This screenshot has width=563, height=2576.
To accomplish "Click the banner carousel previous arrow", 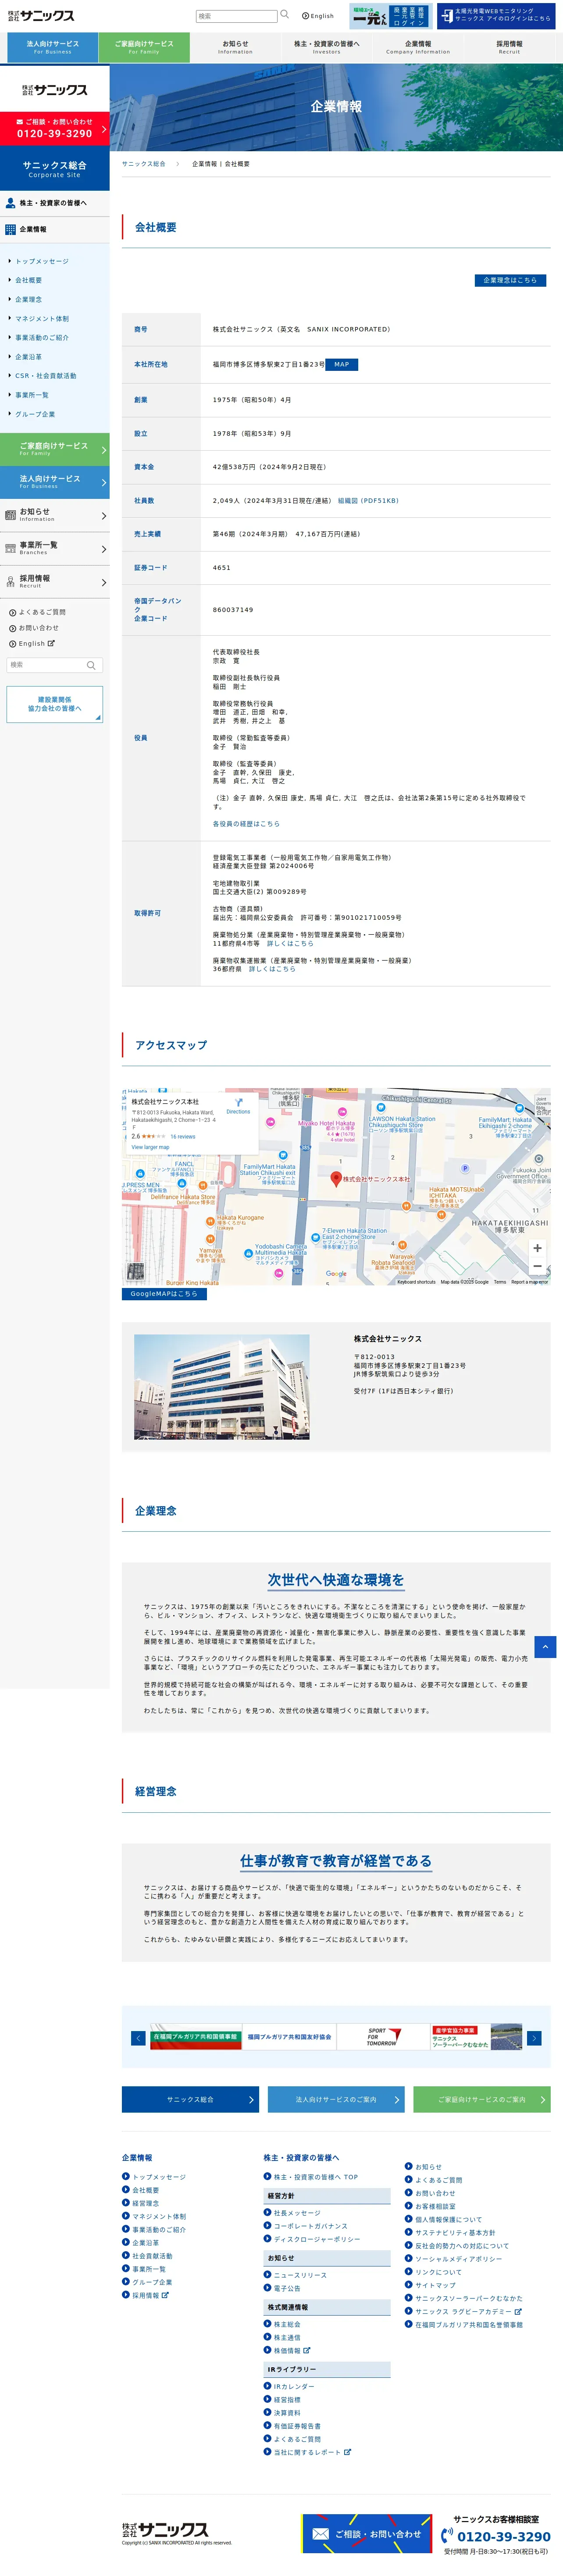I will (138, 2038).
